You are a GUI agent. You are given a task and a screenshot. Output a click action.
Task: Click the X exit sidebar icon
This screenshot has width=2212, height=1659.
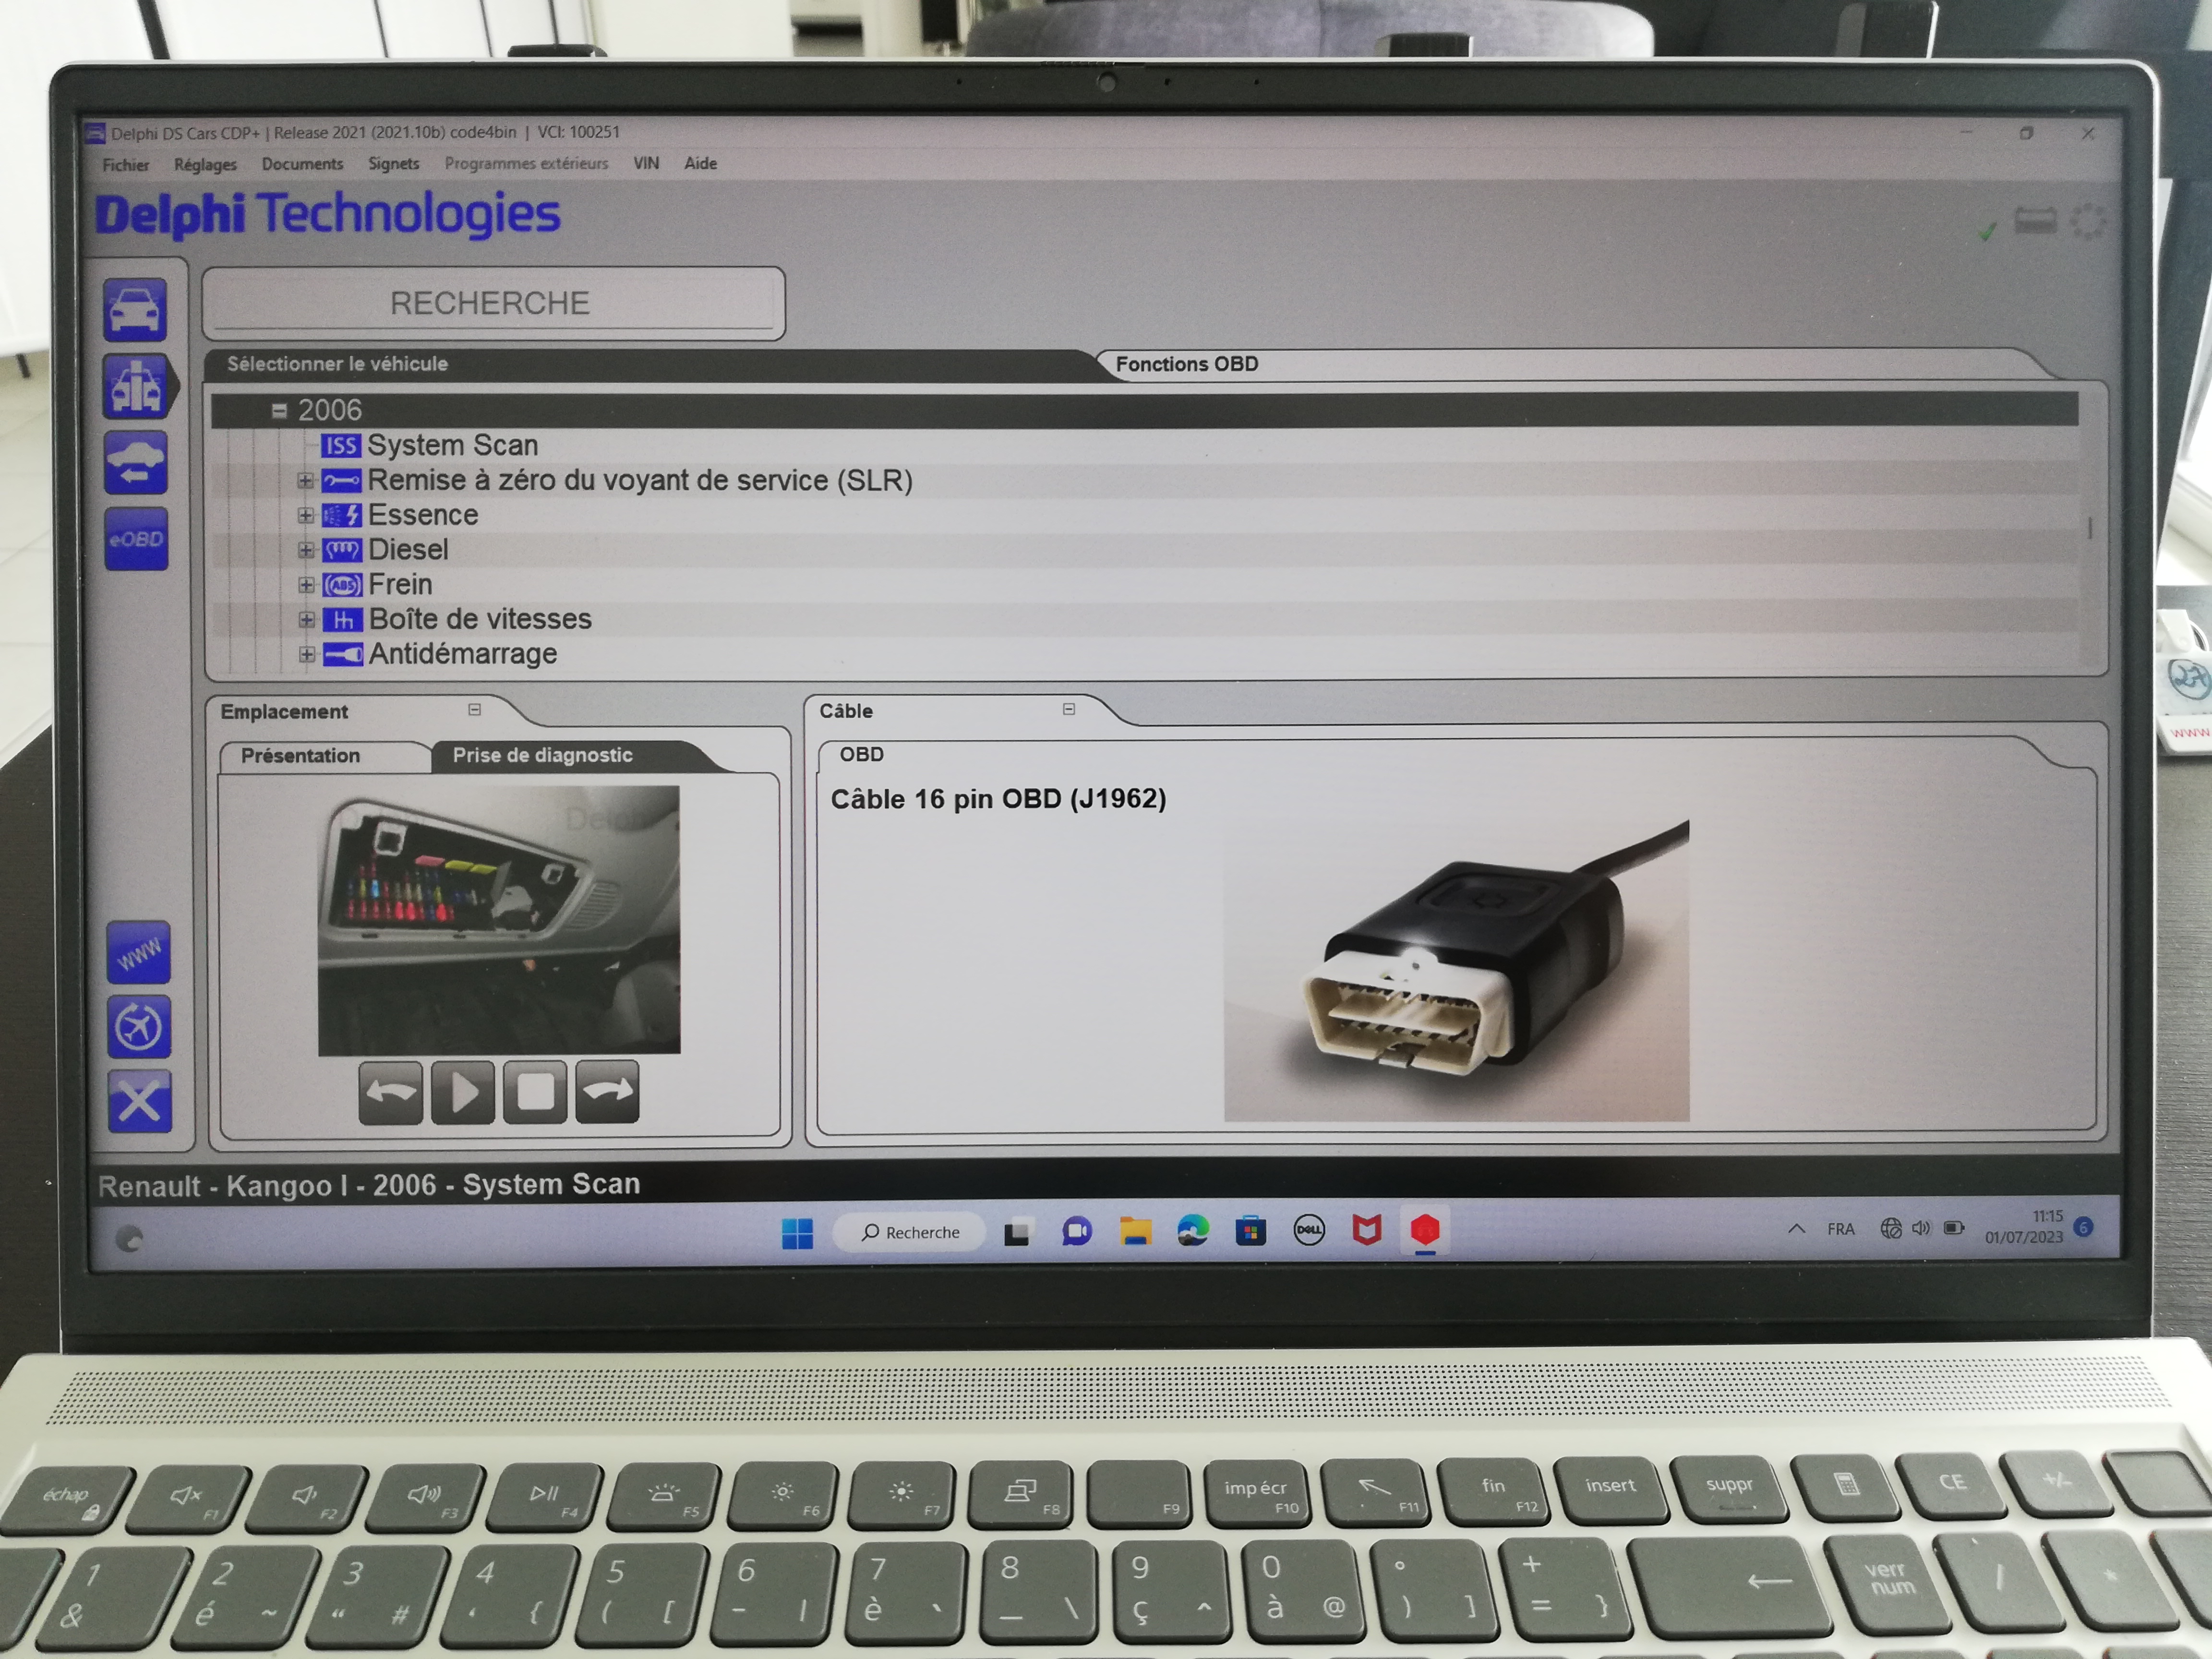pos(139,1102)
